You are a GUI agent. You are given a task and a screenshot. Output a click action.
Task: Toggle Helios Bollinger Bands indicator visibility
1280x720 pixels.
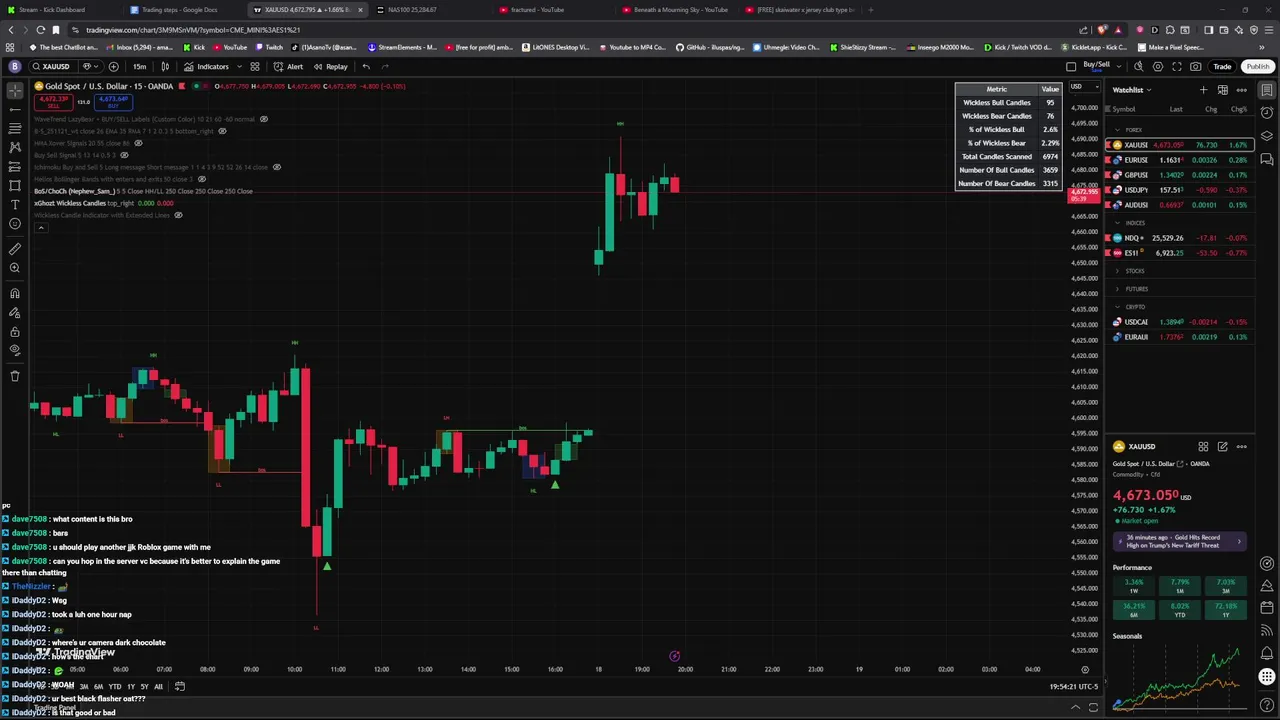[201, 179]
